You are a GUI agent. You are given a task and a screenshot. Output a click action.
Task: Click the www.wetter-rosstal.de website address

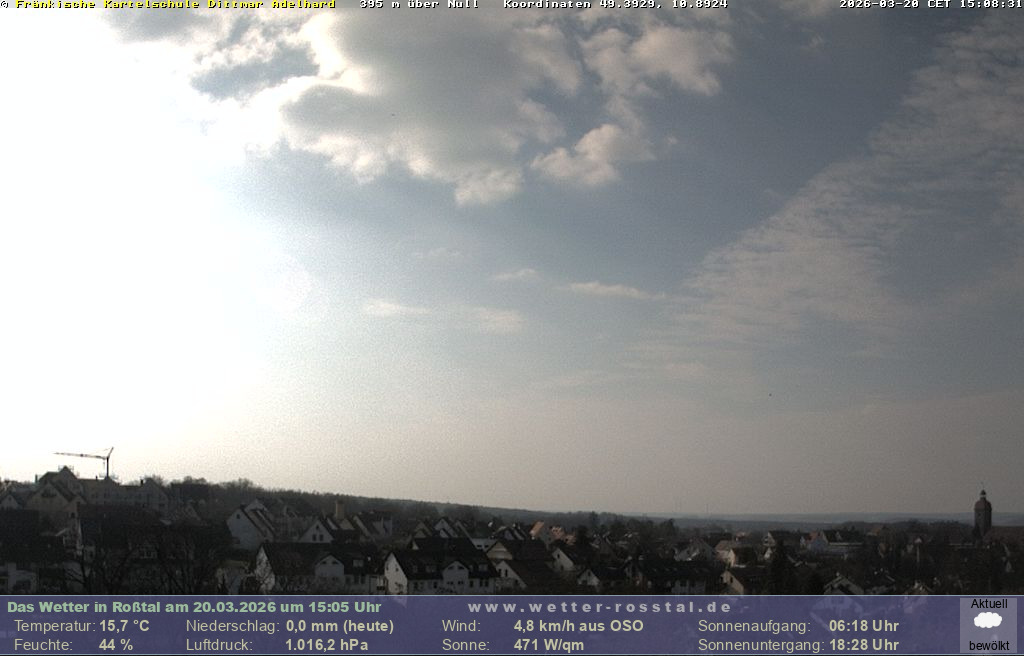coord(600,607)
